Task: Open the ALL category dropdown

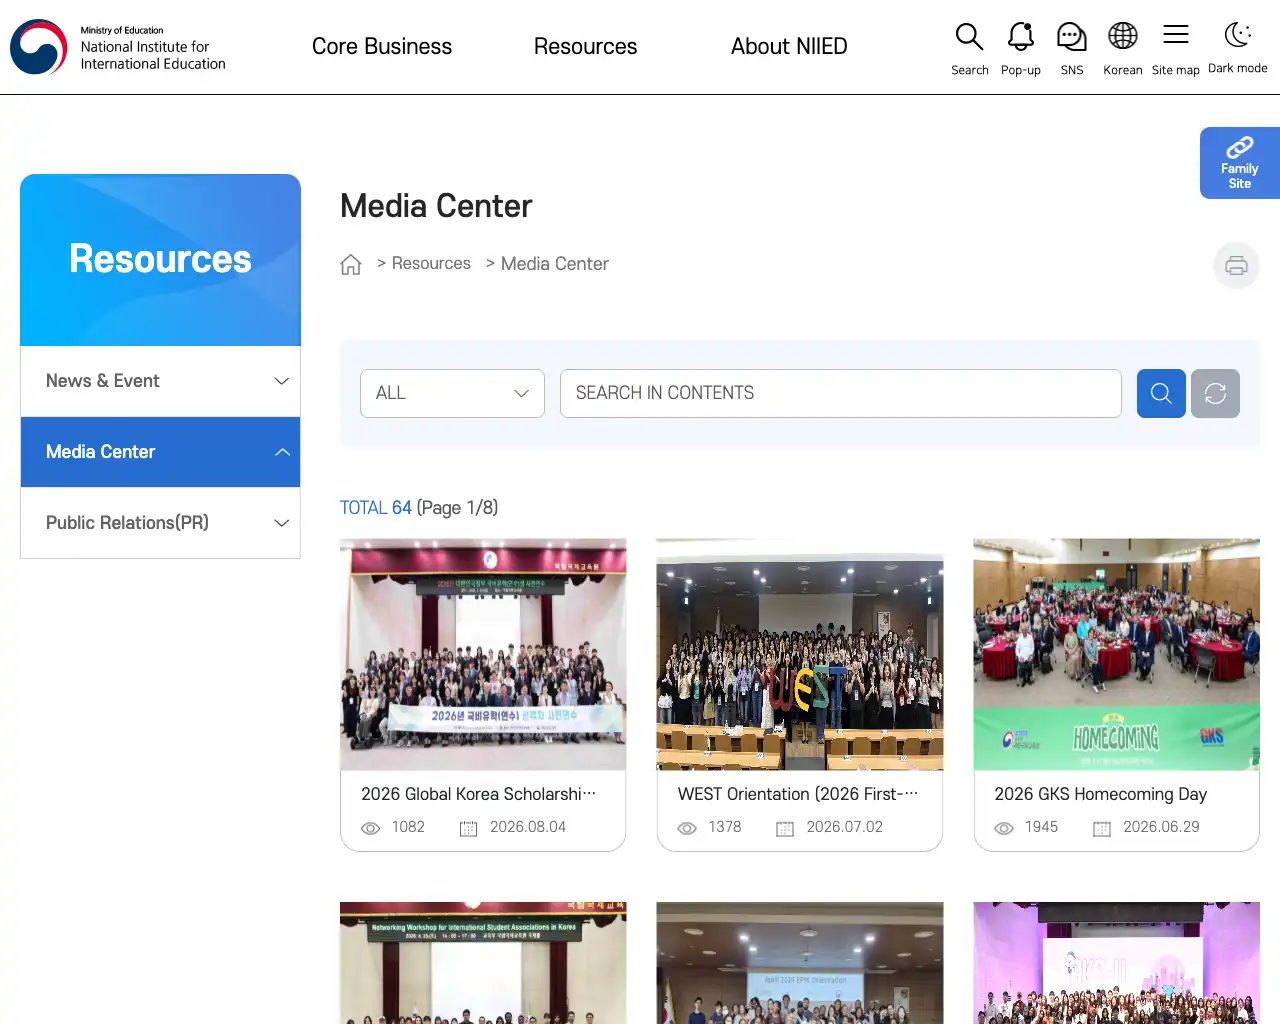Action: point(452,393)
